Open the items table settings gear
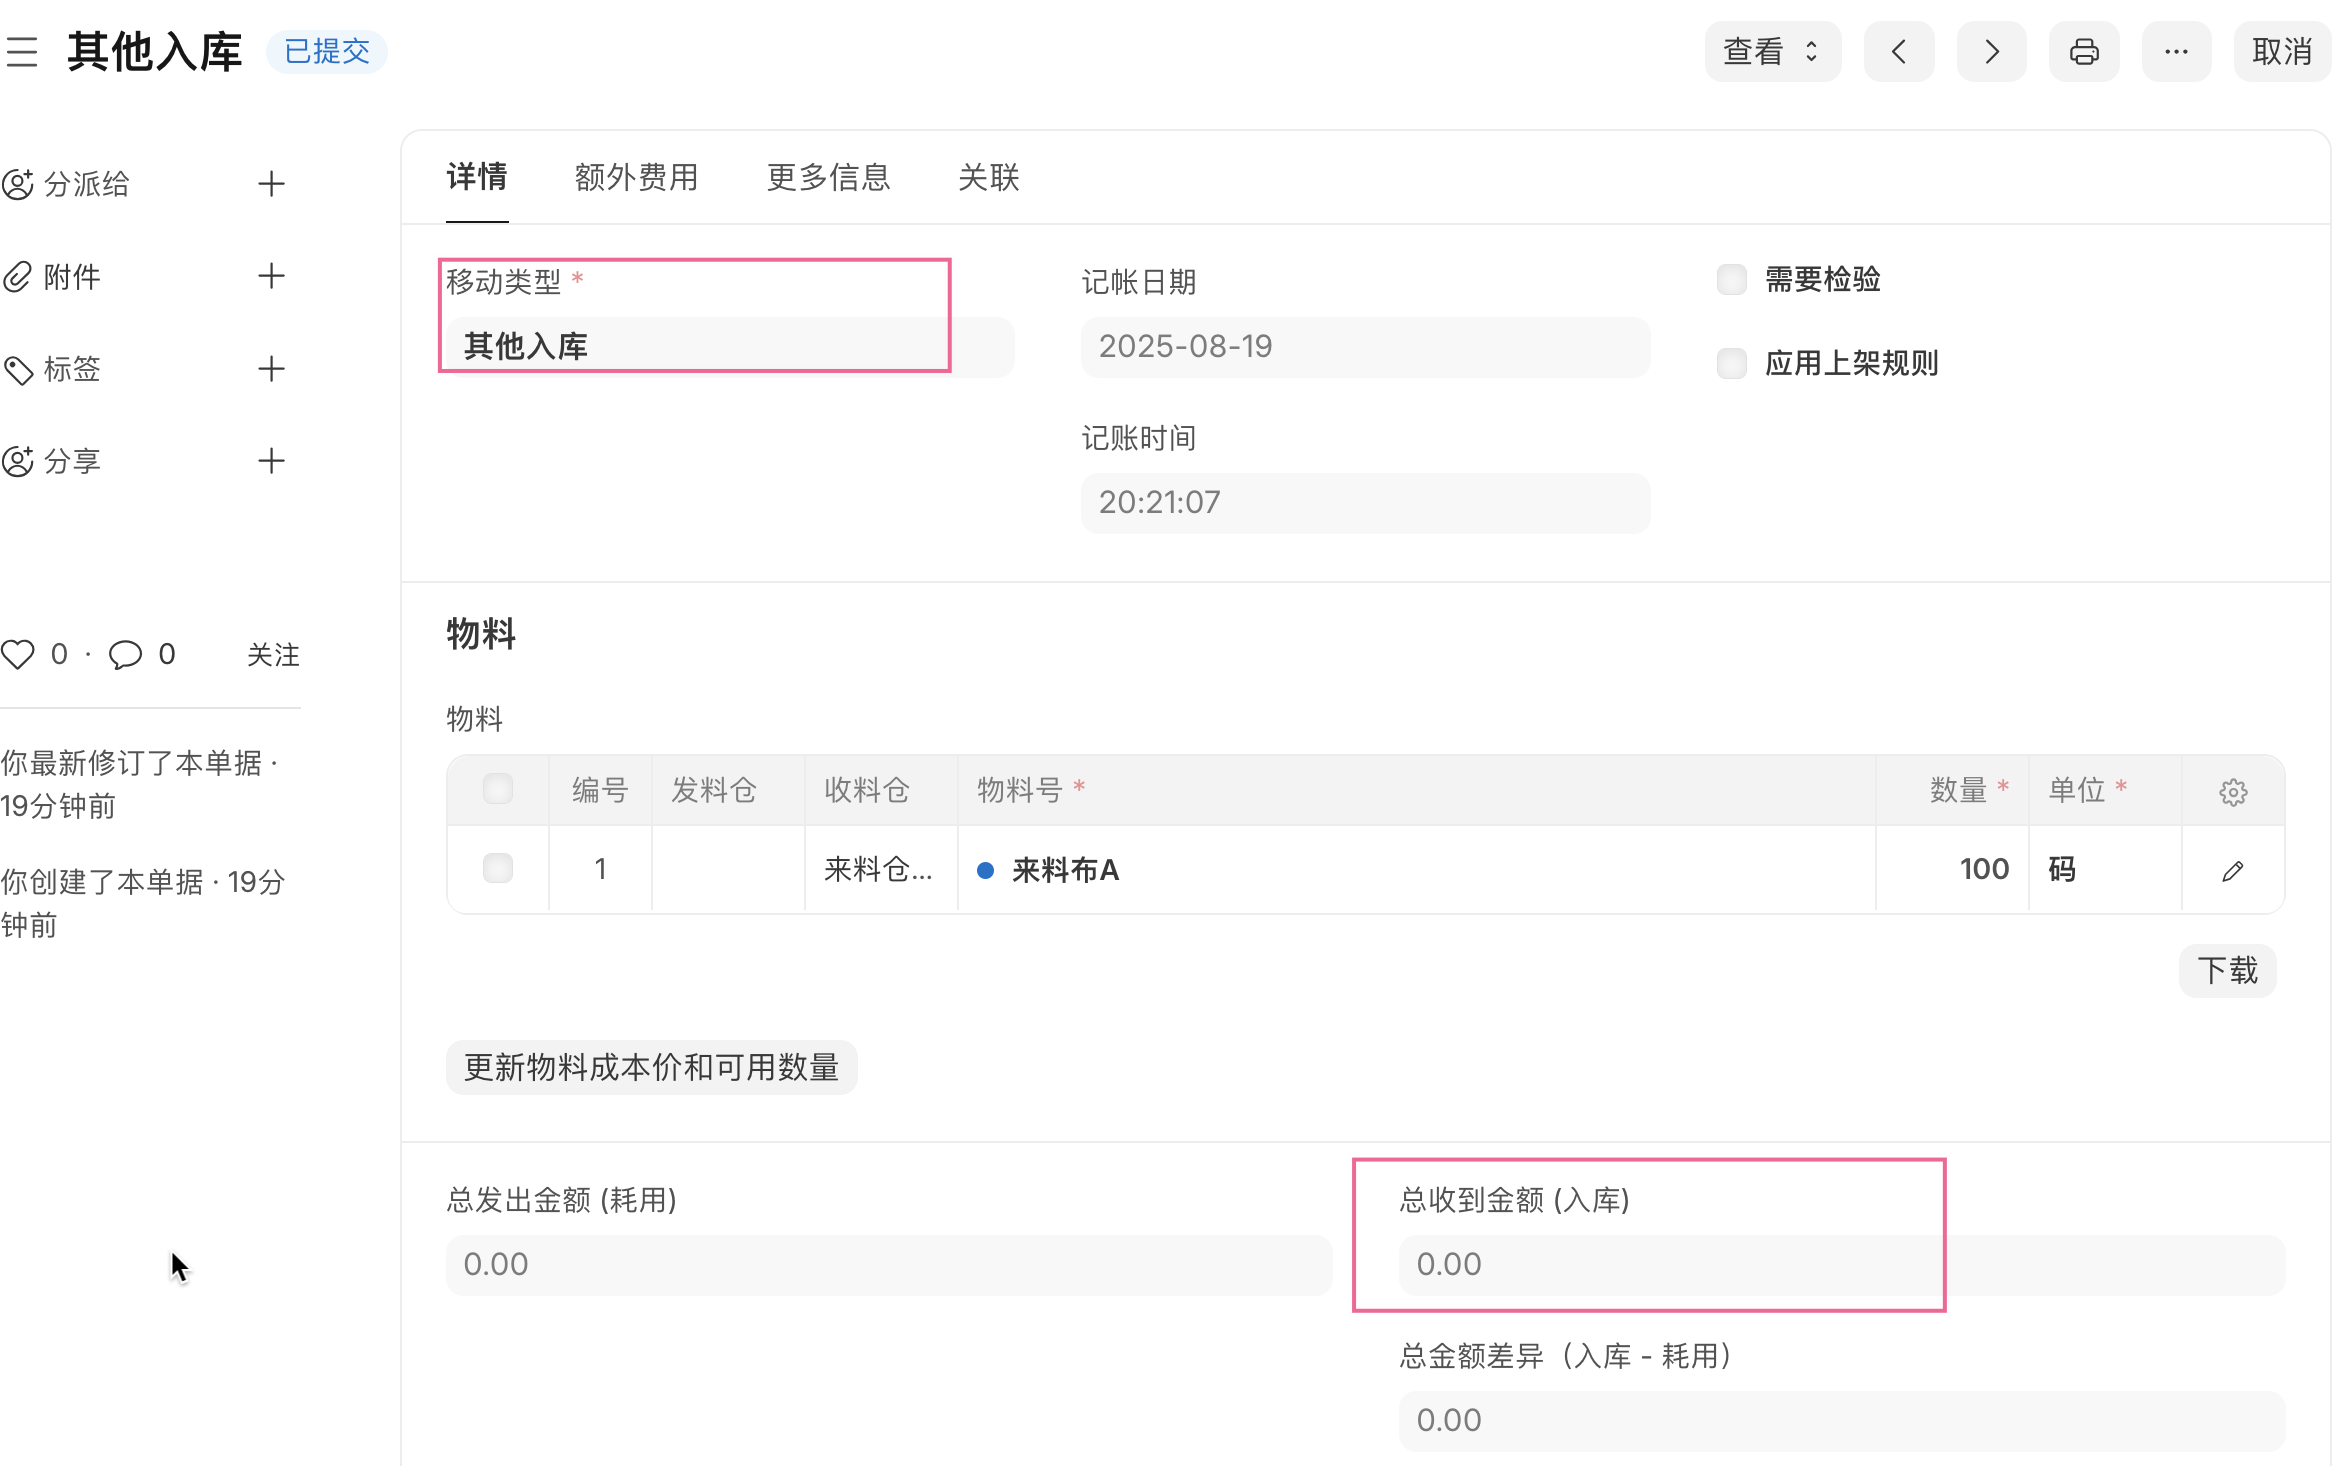The height and width of the screenshot is (1466, 2350). coord(2233,792)
